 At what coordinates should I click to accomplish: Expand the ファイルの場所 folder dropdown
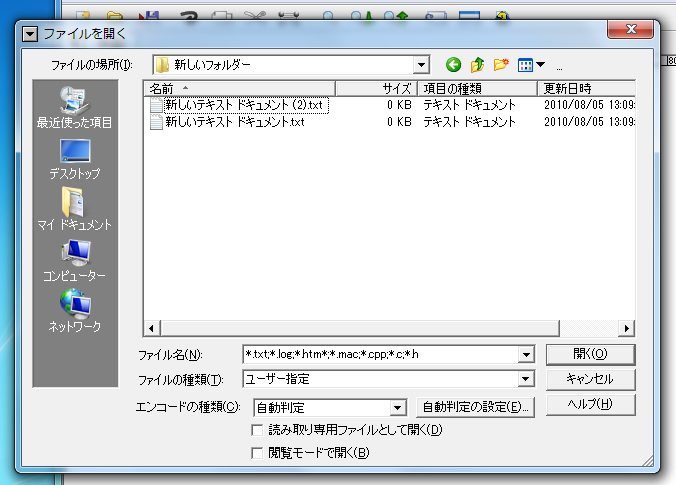click(422, 65)
